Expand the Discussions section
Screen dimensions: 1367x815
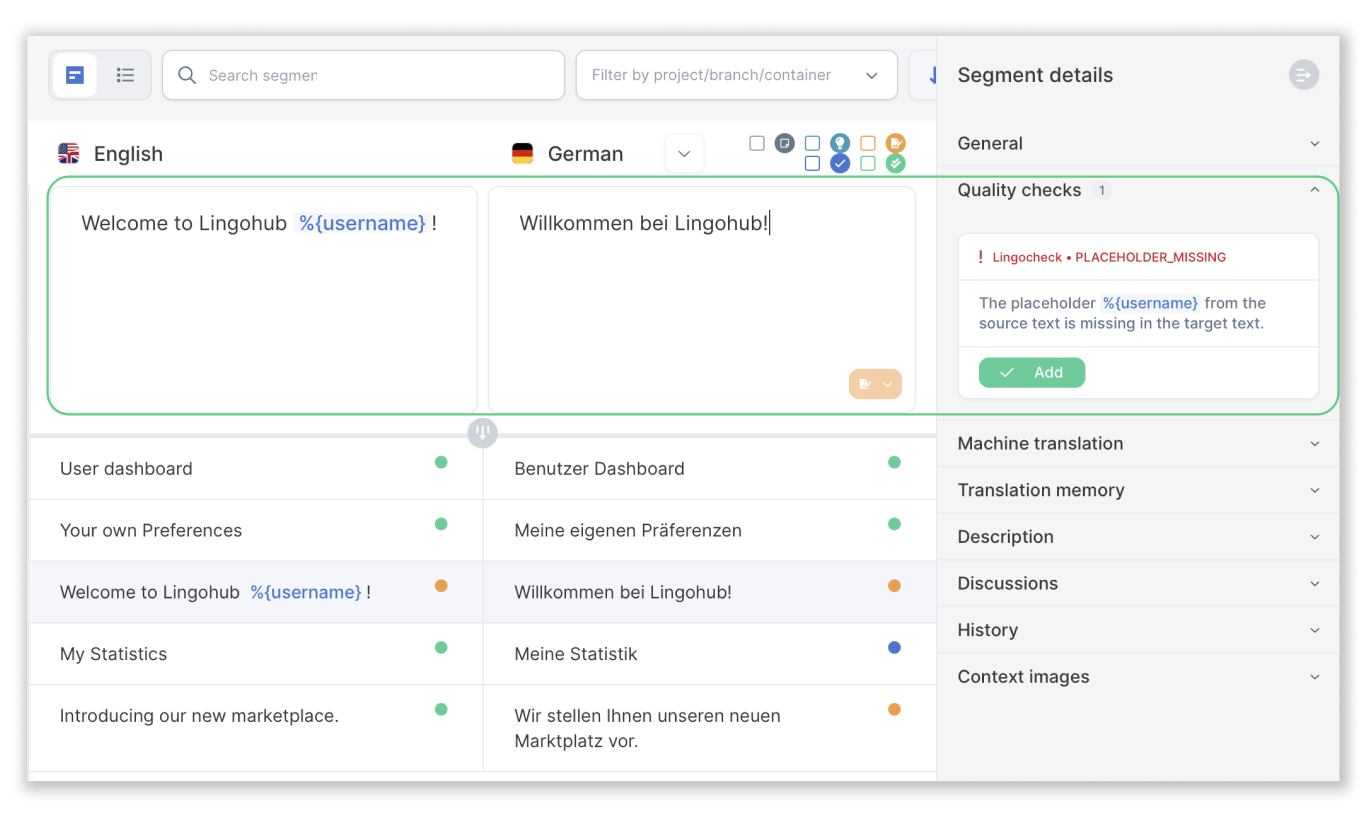[x=1138, y=583]
